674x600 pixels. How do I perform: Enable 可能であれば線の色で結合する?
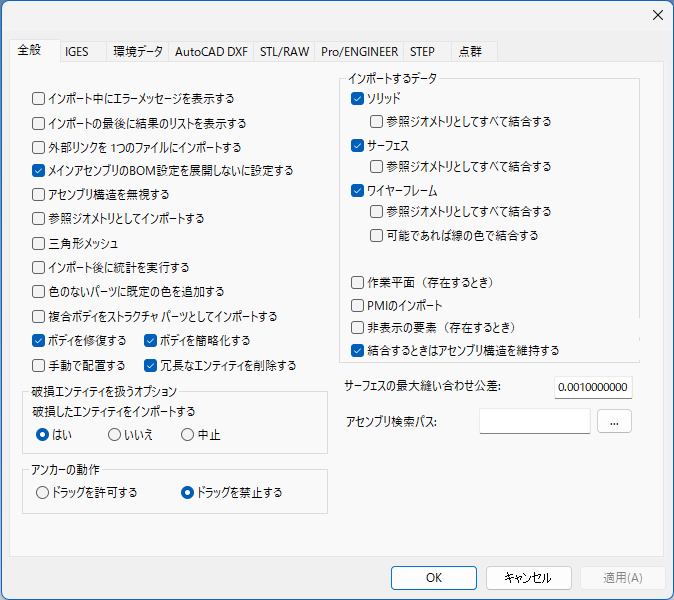click(x=376, y=235)
